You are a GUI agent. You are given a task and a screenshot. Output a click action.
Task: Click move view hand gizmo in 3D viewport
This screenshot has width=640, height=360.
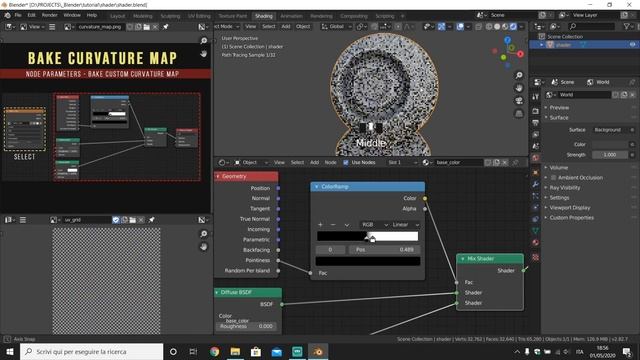tap(519, 88)
